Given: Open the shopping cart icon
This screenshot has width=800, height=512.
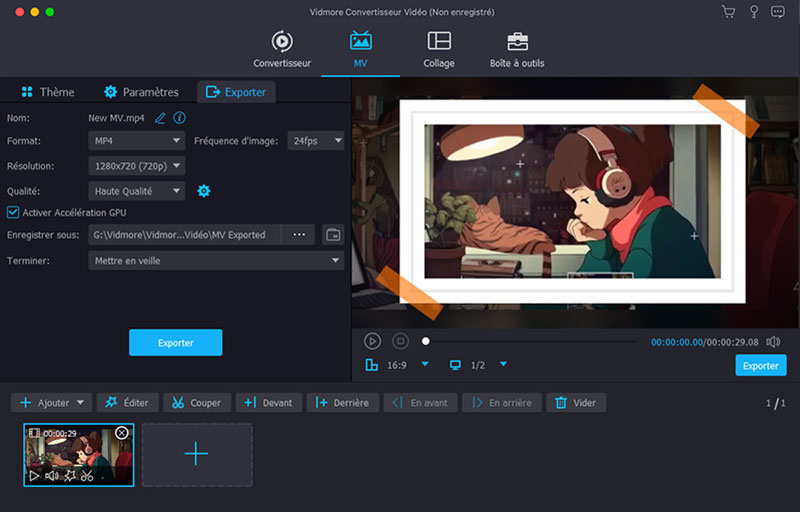Looking at the screenshot, I should click(729, 12).
